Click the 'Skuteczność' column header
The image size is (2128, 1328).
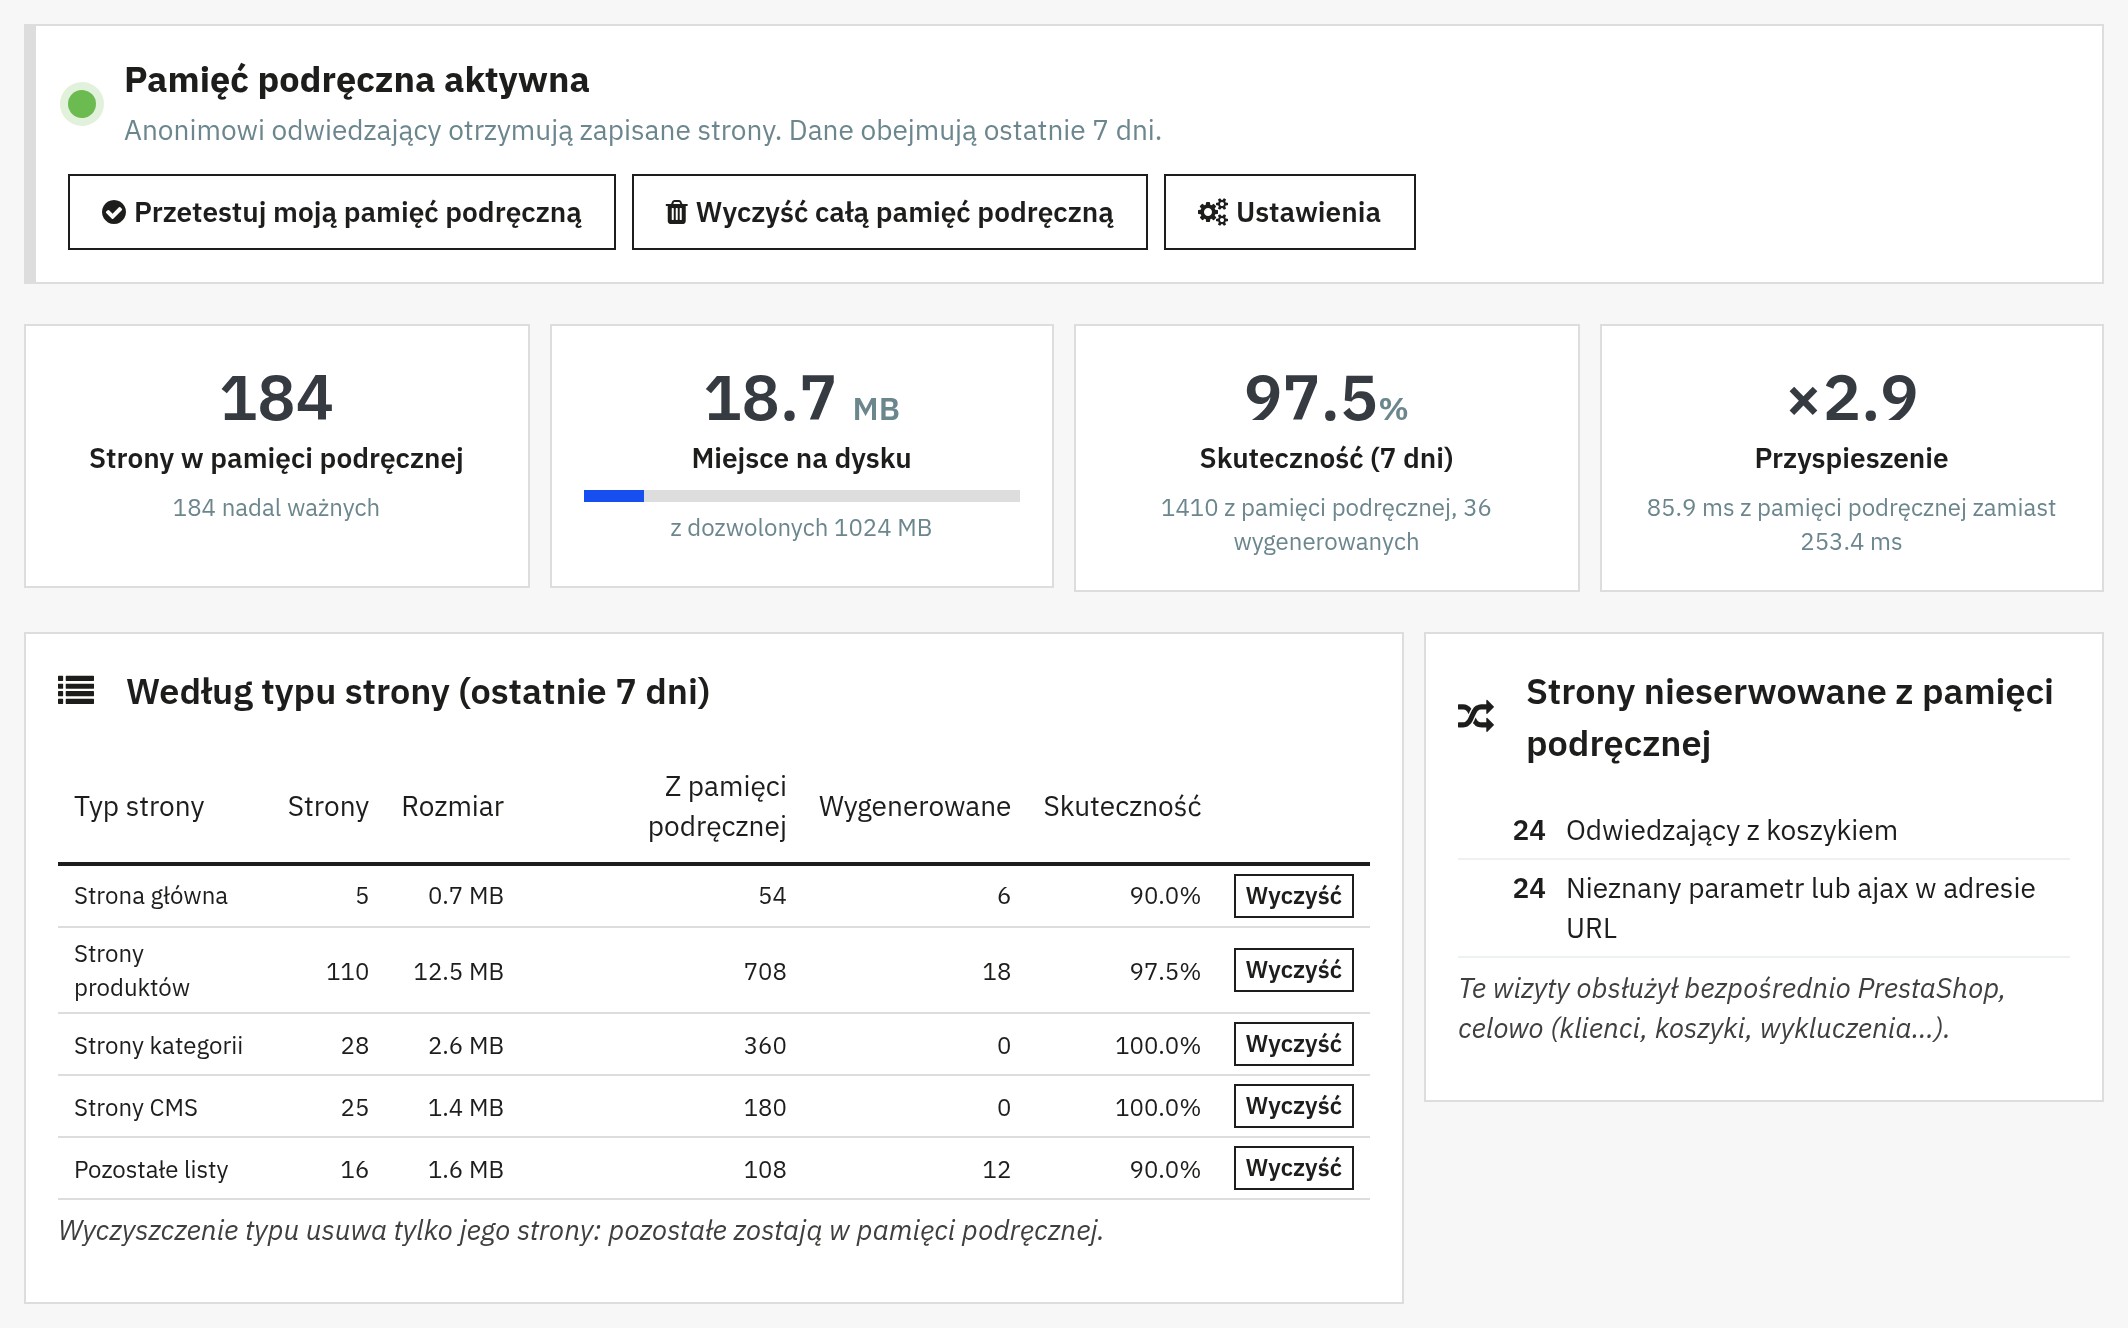[x=1122, y=806]
